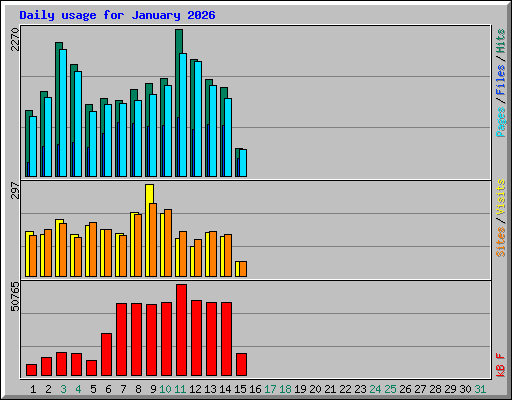Select the orange Sites bar for day 10
Image resolution: width=512 pixels, height=400 pixels.
[168, 243]
